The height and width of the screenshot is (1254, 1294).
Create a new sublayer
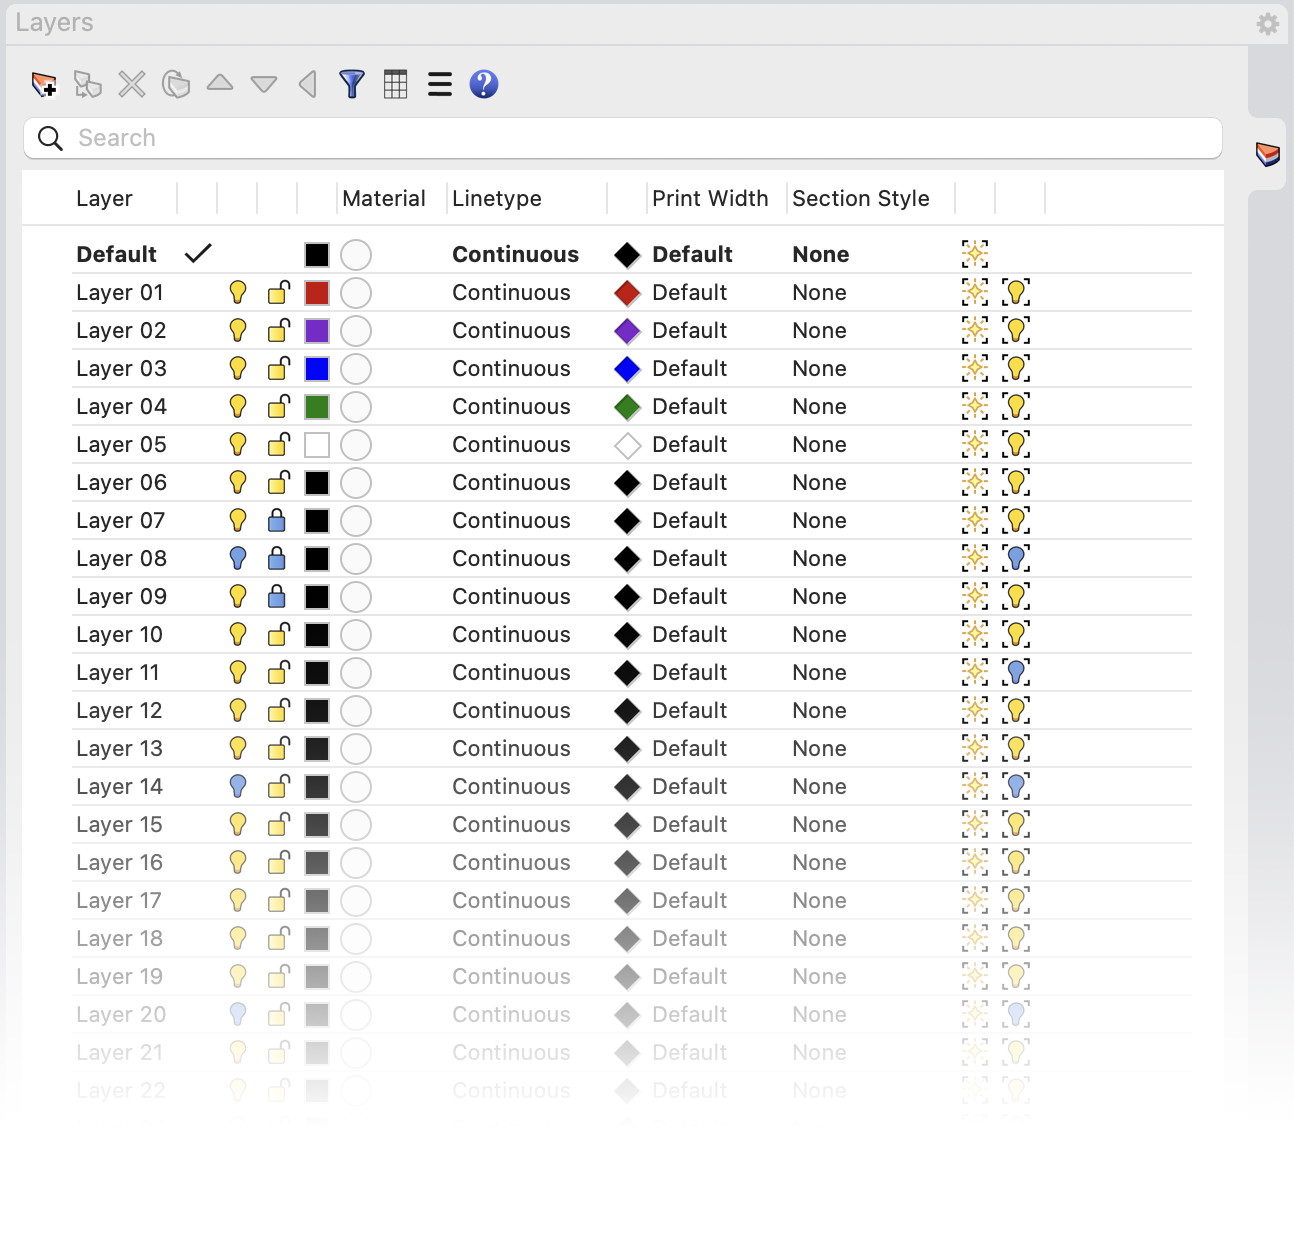click(x=88, y=85)
